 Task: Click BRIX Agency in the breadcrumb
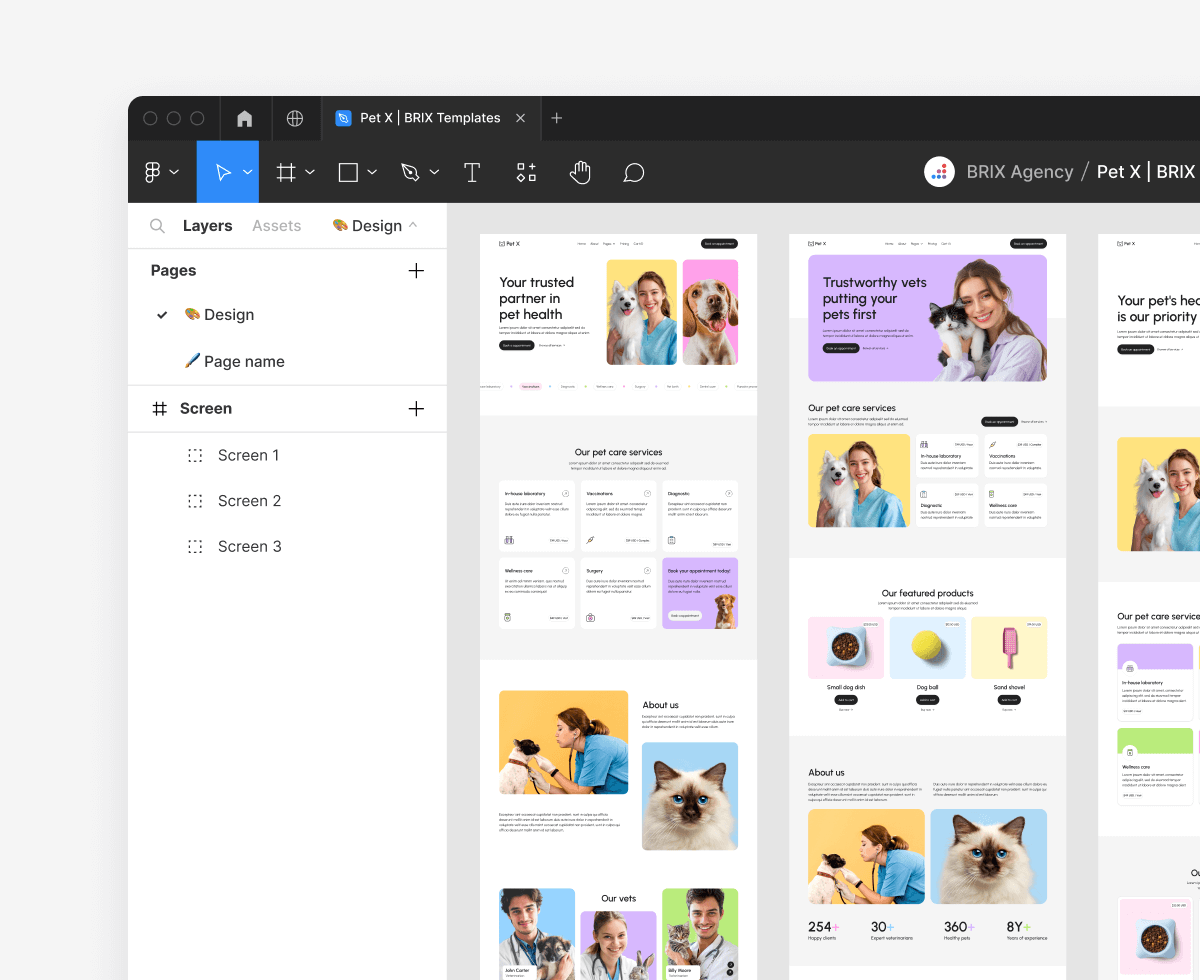click(1019, 171)
